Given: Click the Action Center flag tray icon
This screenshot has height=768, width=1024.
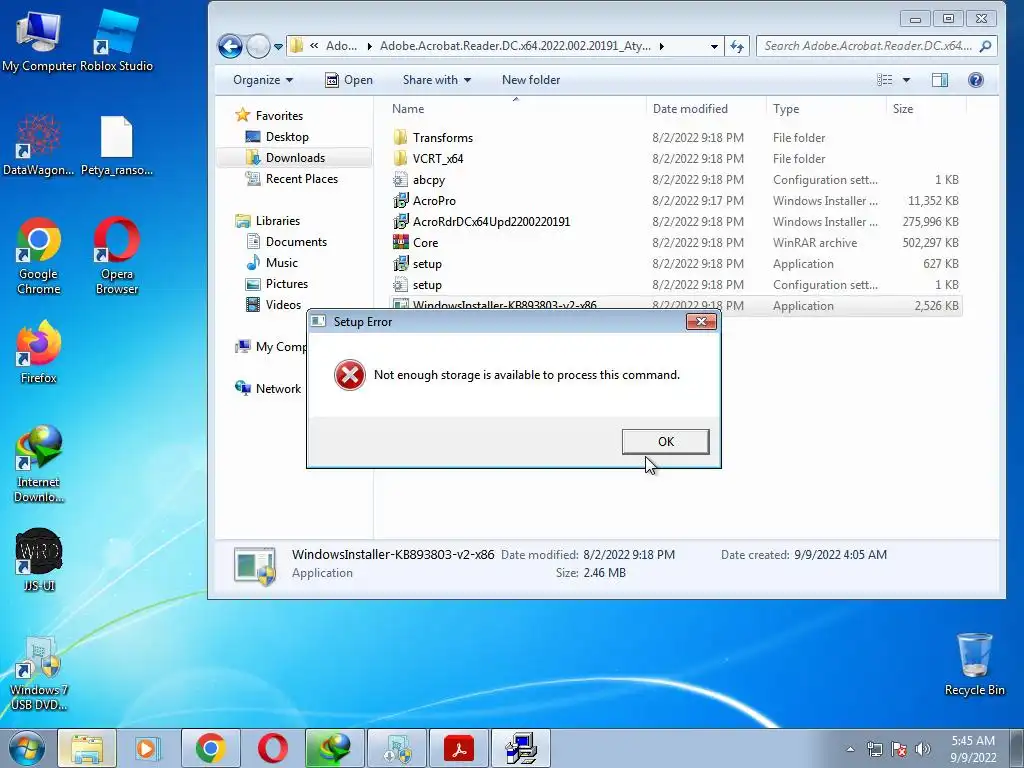Looking at the screenshot, I should (899, 749).
